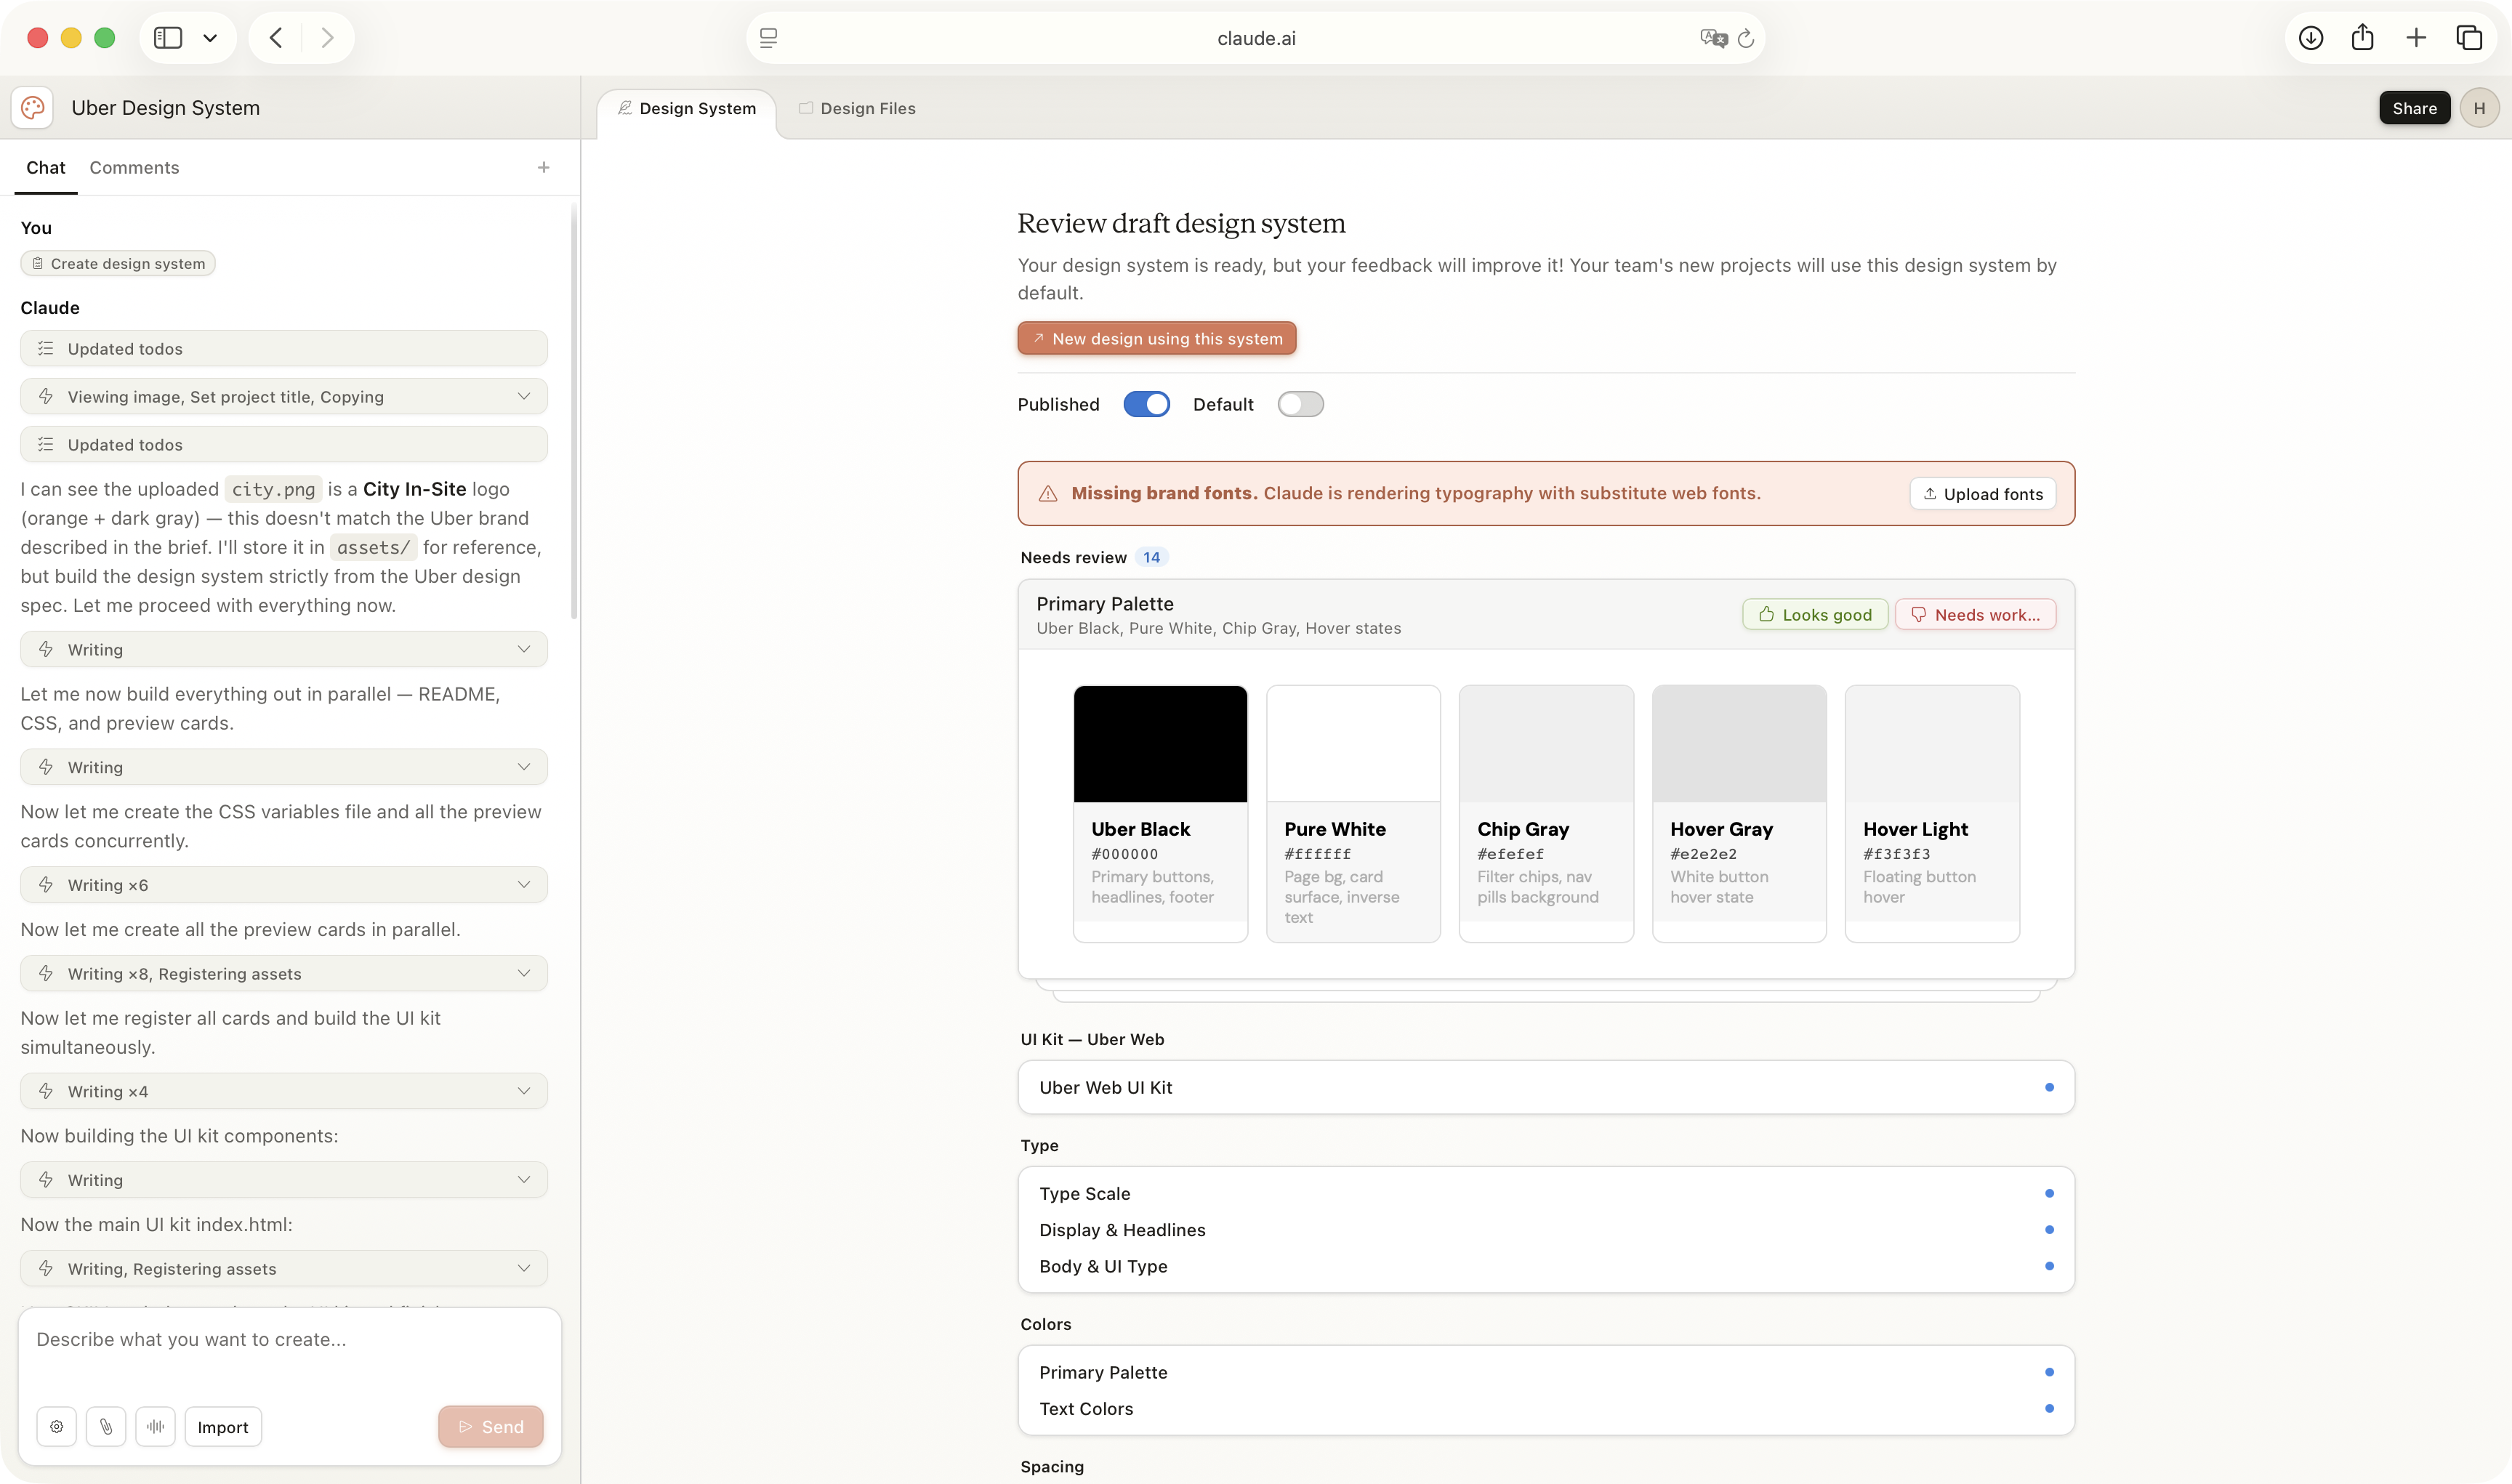Switch to the Design System tab
Viewport: 2512px width, 1484px height.
(687, 109)
